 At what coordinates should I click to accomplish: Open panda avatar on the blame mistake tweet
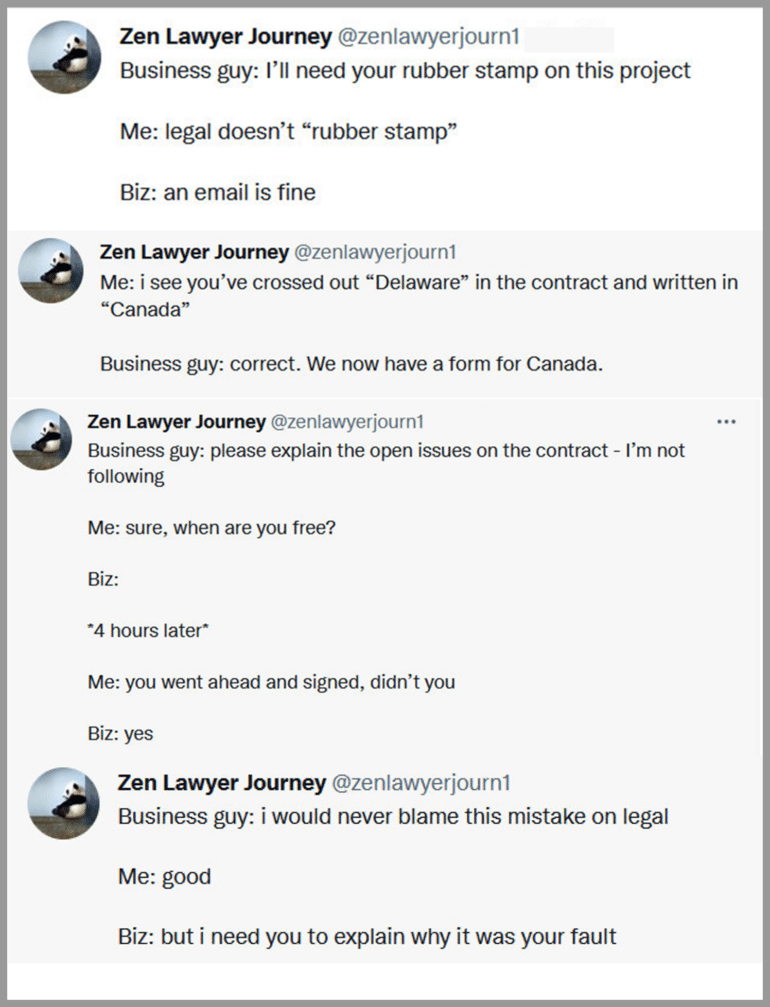[64, 803]
